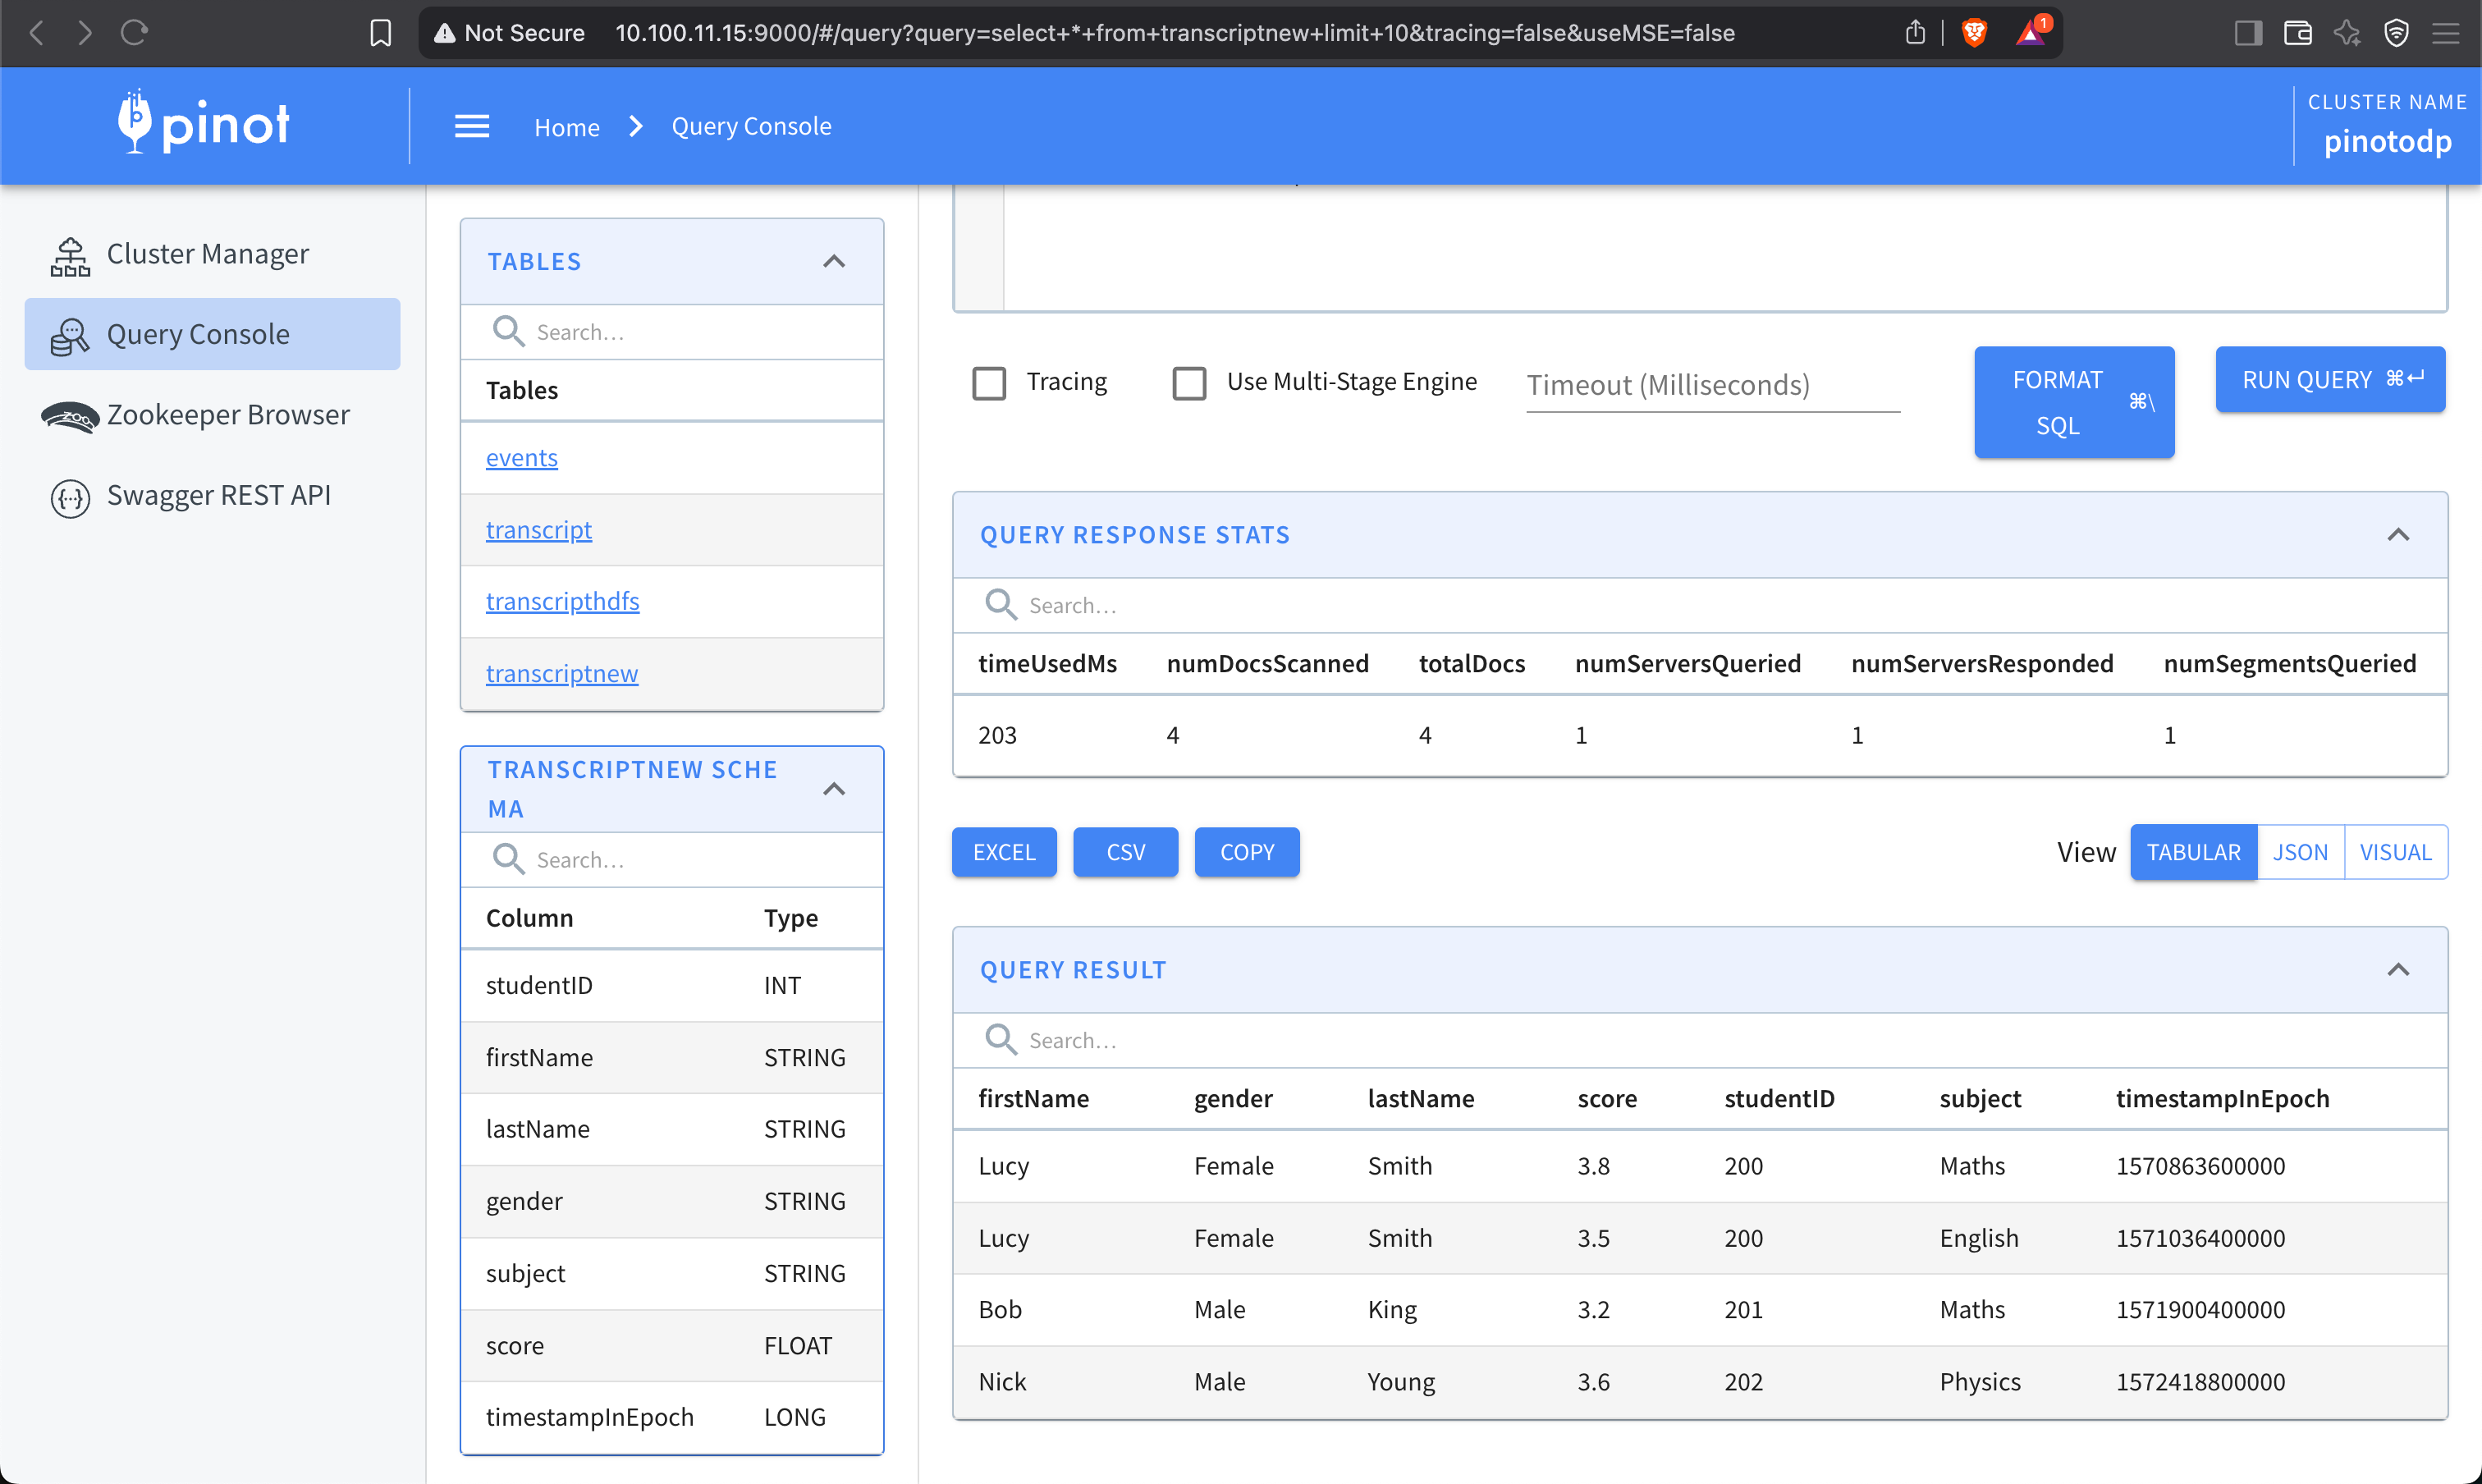Collapse the Tables panel
This screenshot has width=2482, height=1484.
click(x=834, y=262)
